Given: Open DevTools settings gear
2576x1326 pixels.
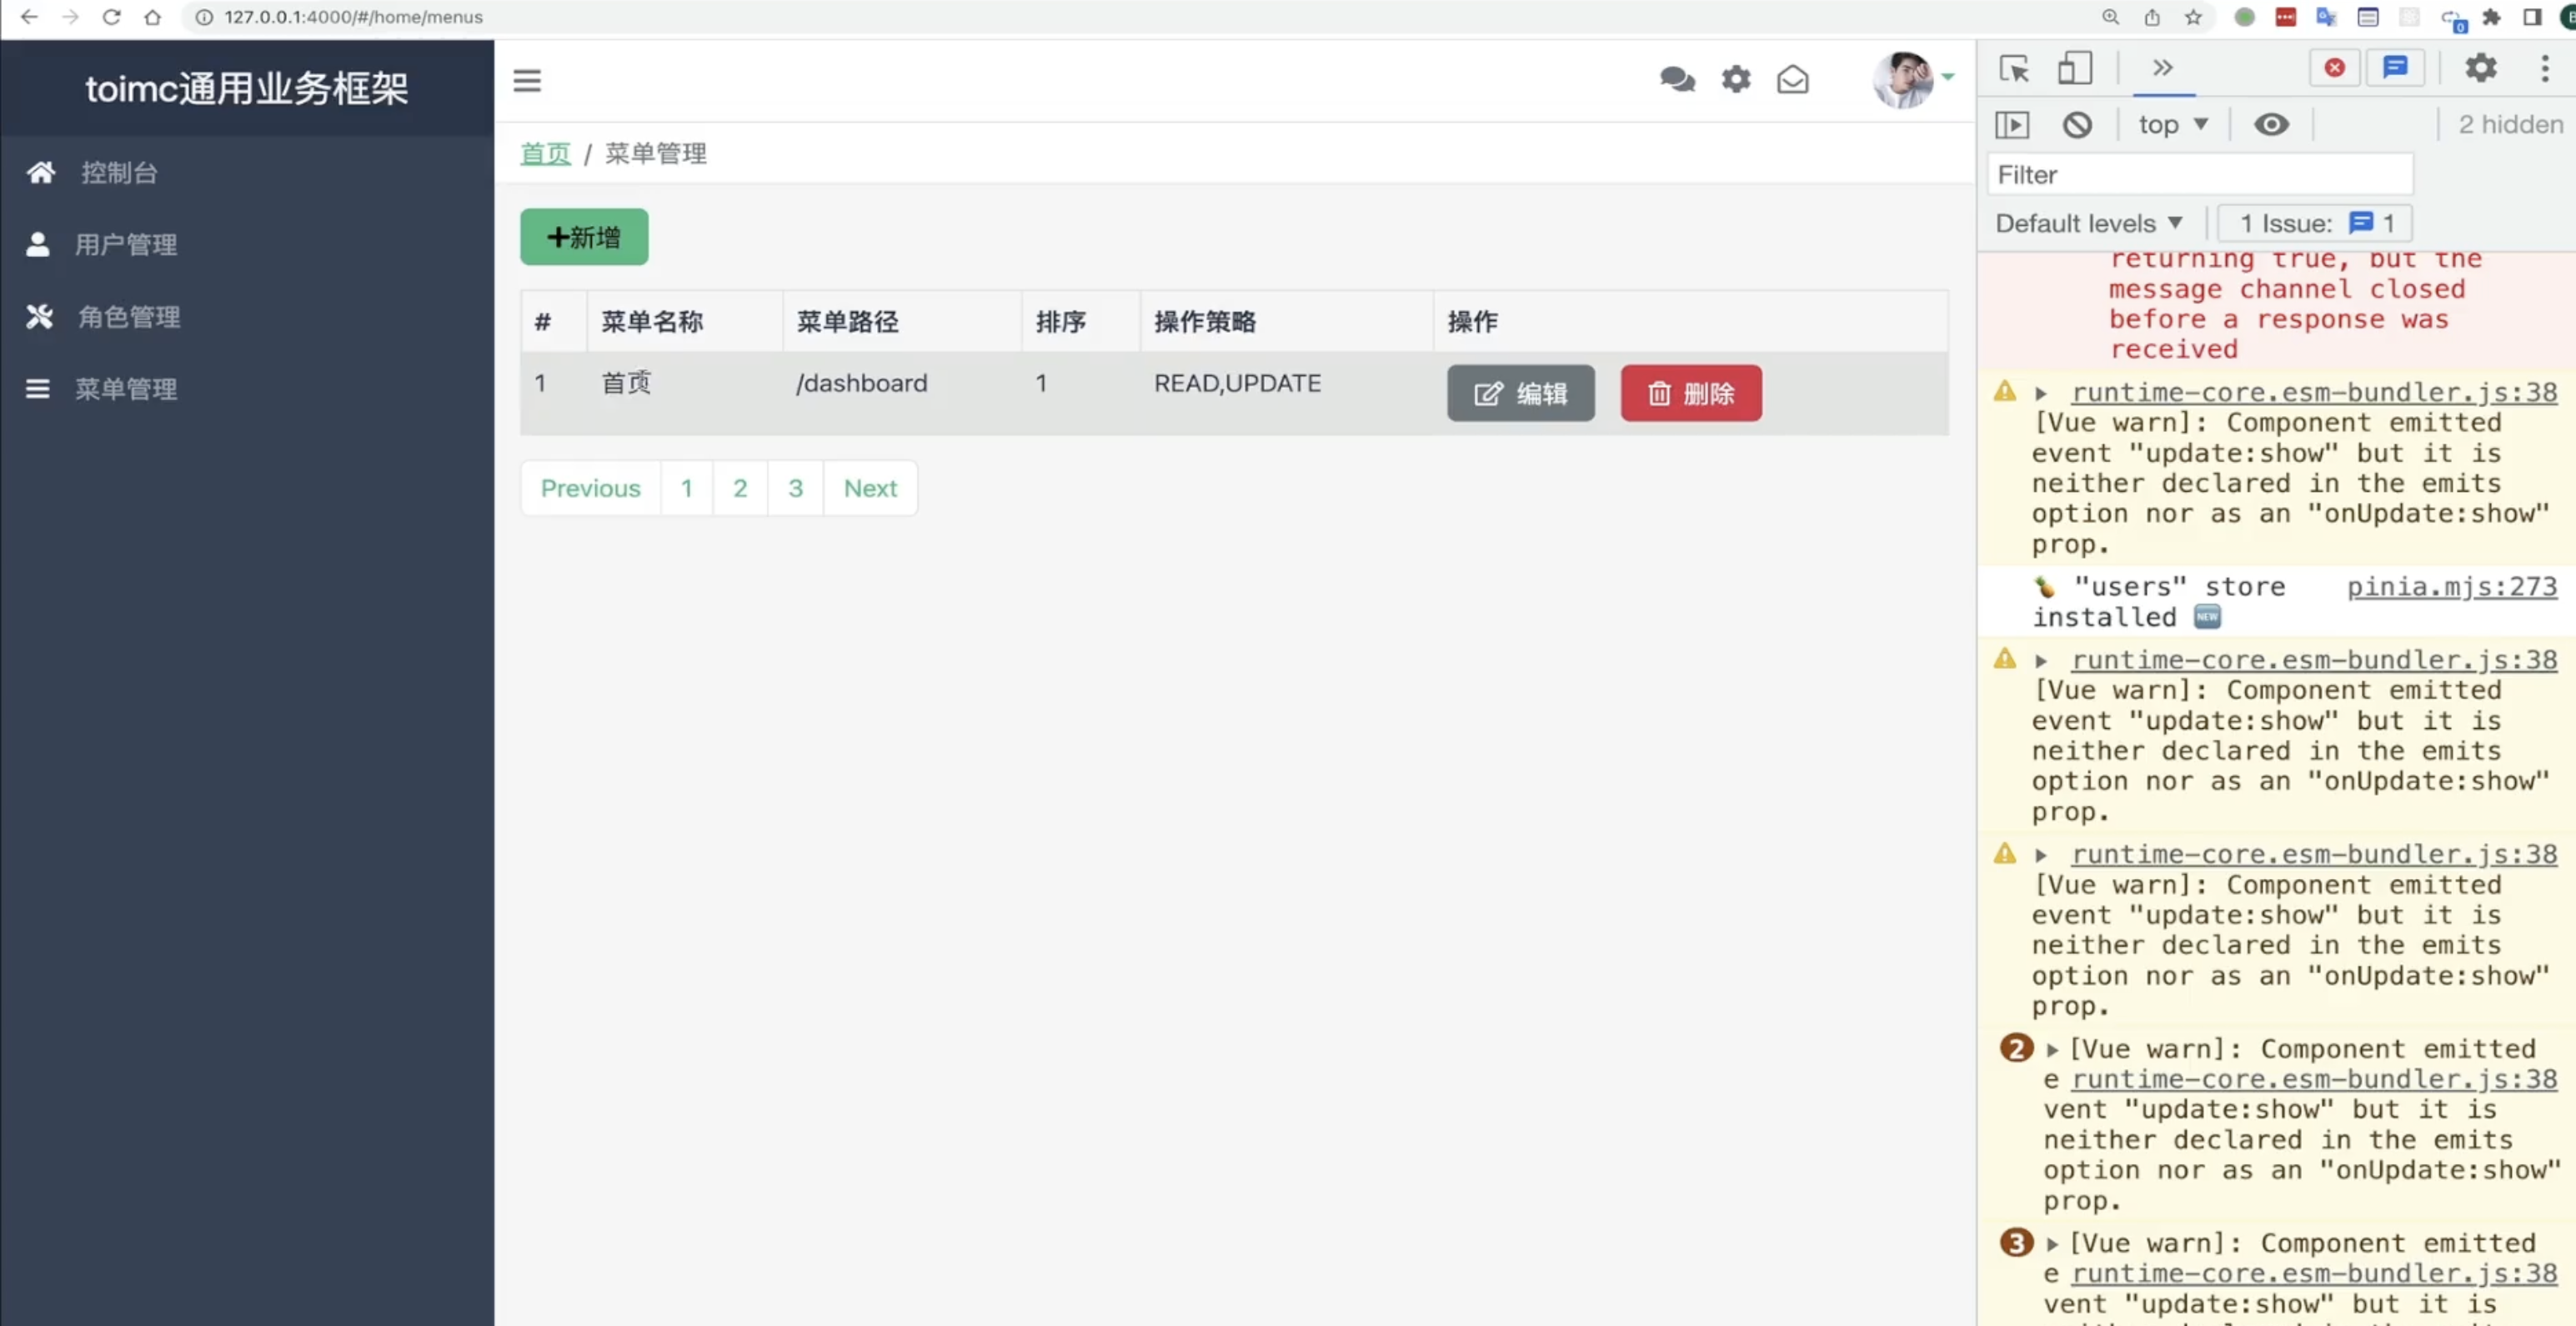Looking at the screenshot, I should click(2480, 68).
